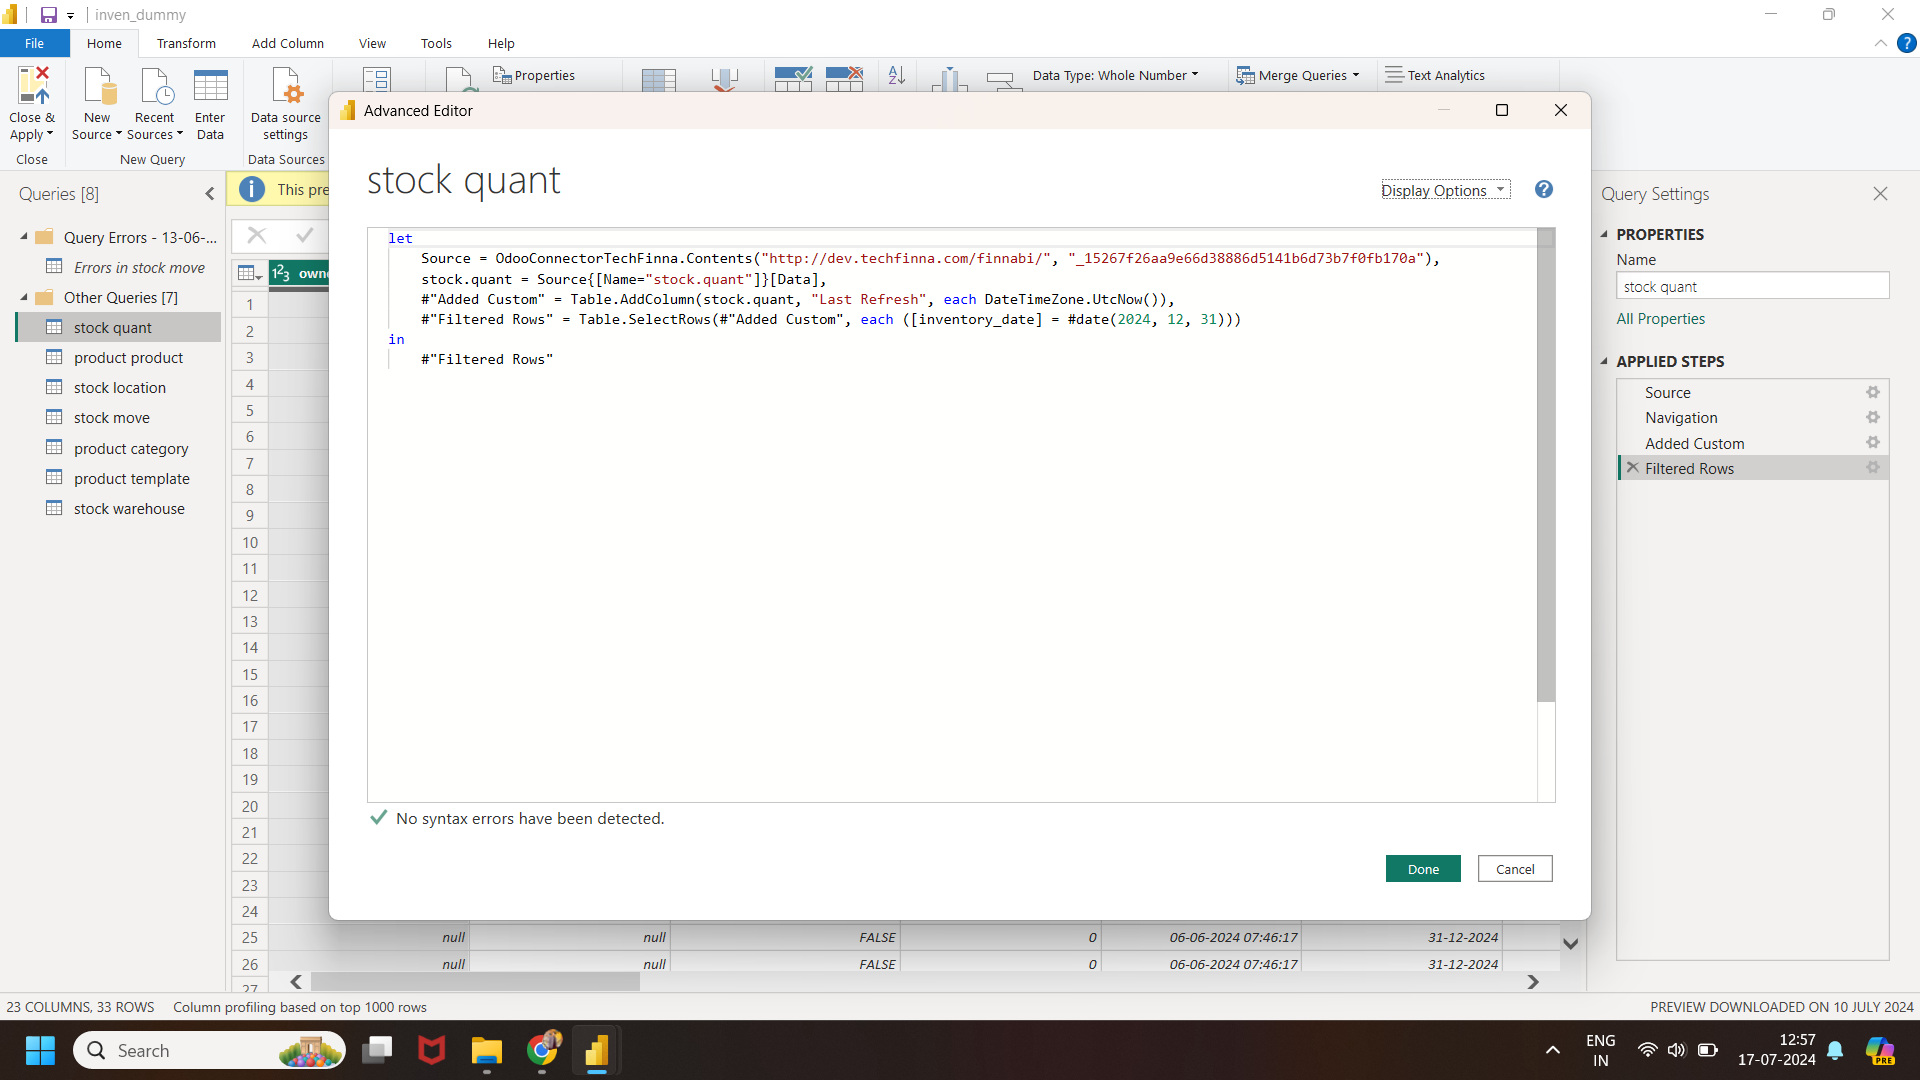Click the gear icon for Added Custom step
Screen dimensions: 1920x1080
(x=1873, y=442)
